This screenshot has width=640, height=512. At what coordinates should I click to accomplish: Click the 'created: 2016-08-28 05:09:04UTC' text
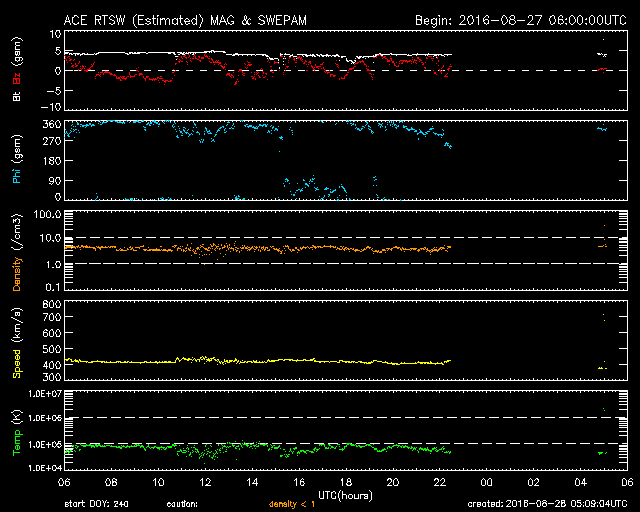pos(547,504)
